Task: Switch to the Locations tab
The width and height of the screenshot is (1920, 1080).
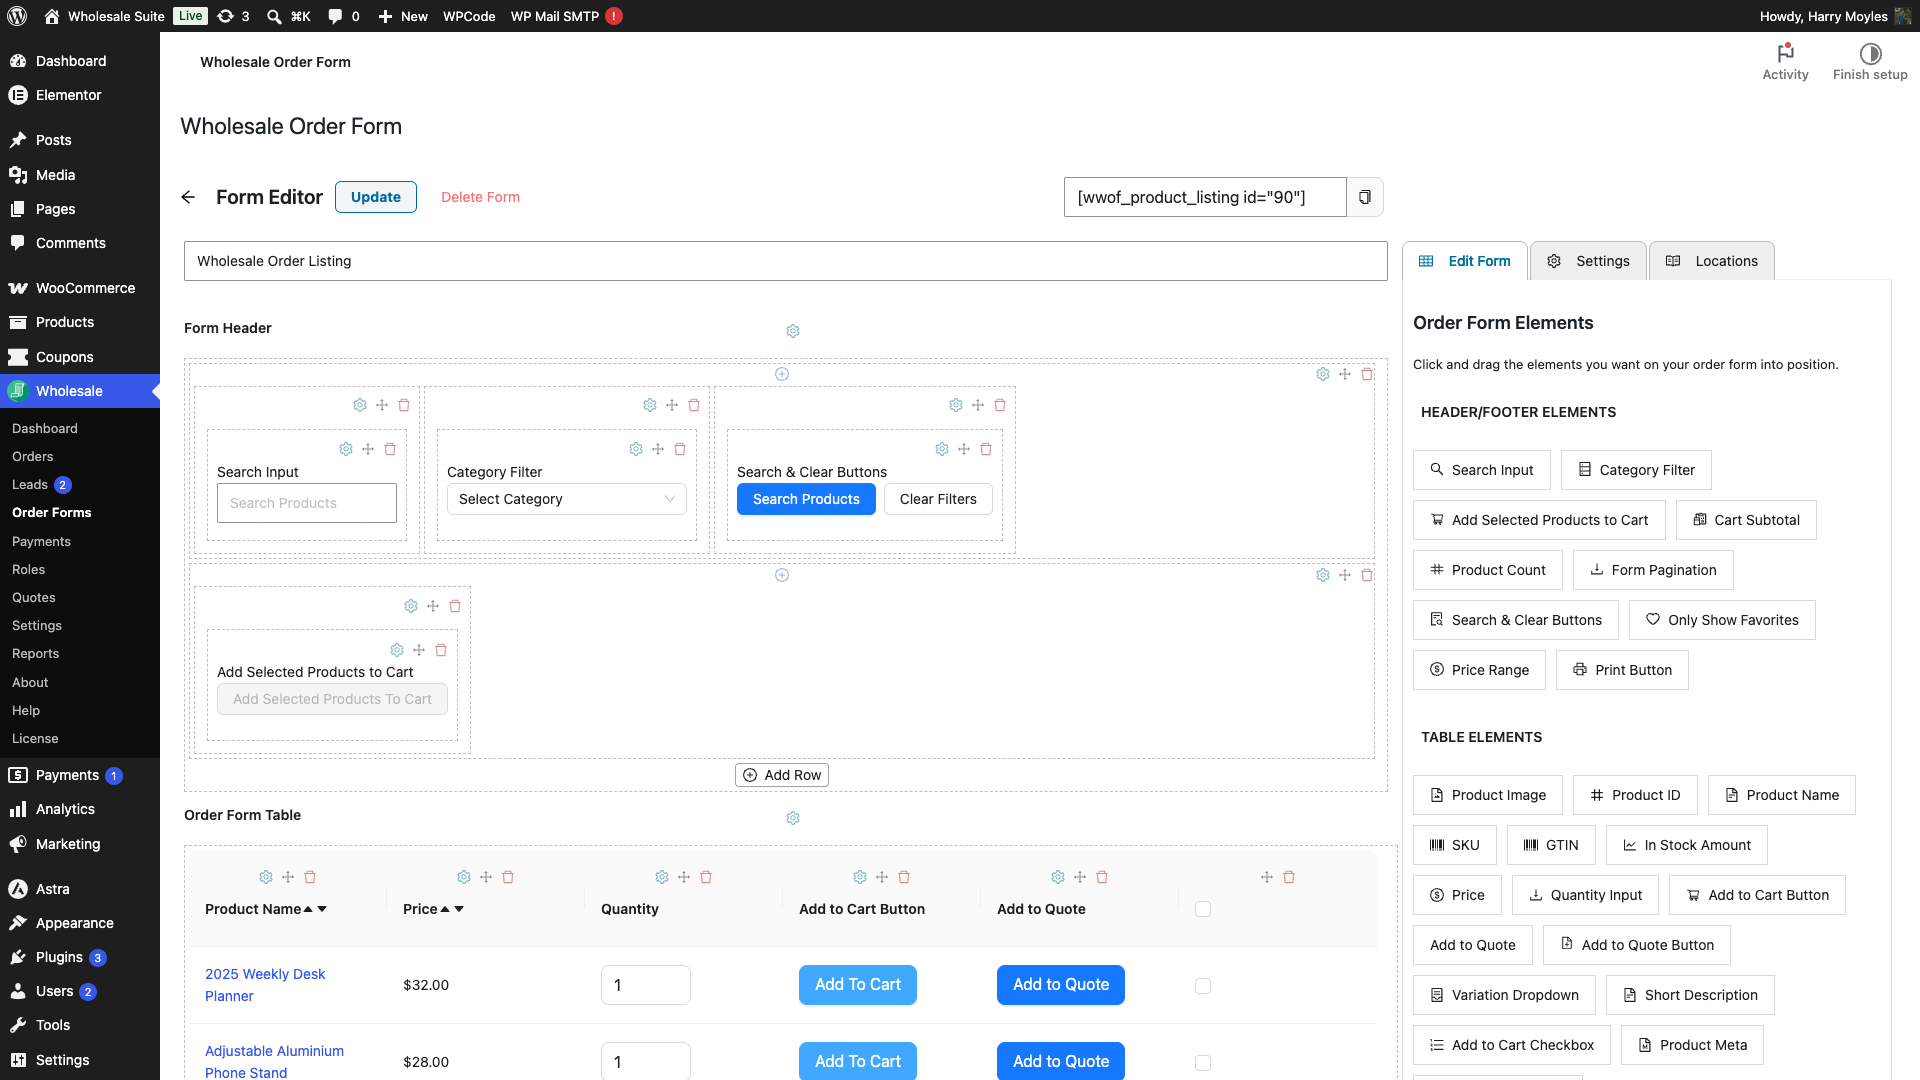Action: [1712, 261]
